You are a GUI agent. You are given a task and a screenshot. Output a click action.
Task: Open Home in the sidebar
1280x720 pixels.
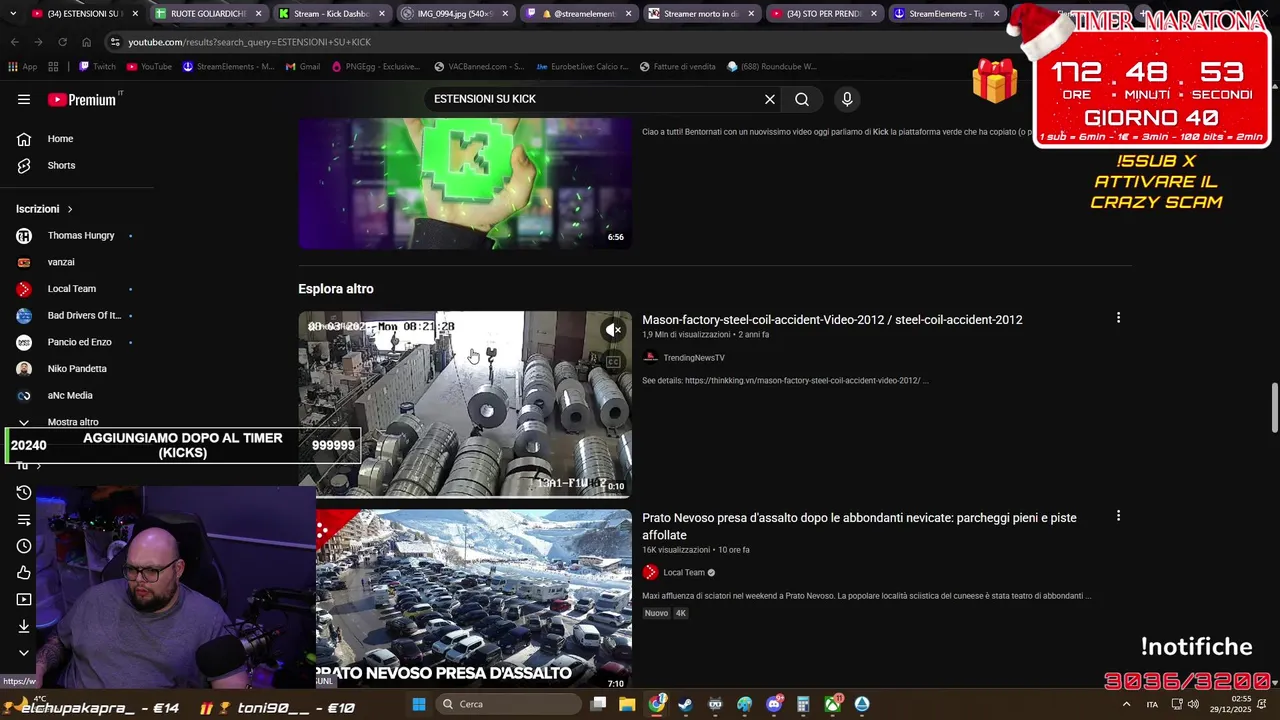(60, 139)
